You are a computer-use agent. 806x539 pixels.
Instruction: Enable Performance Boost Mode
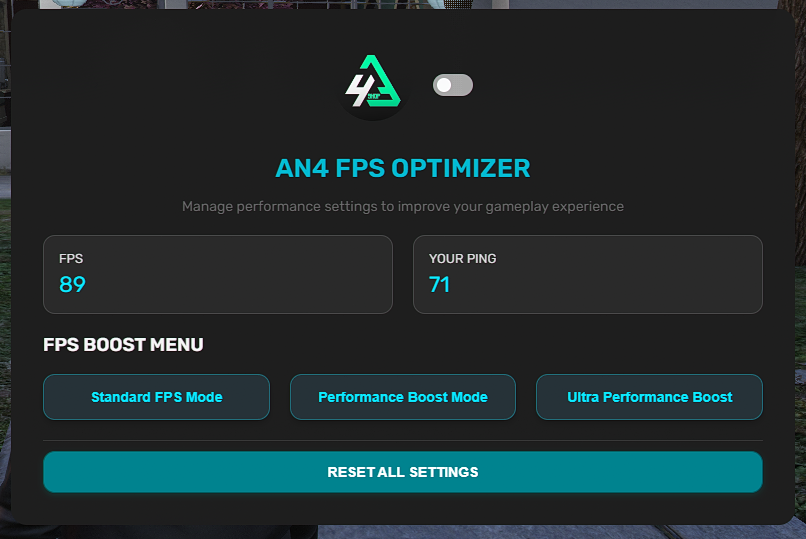pyautogui.click(x=403, y=397)
